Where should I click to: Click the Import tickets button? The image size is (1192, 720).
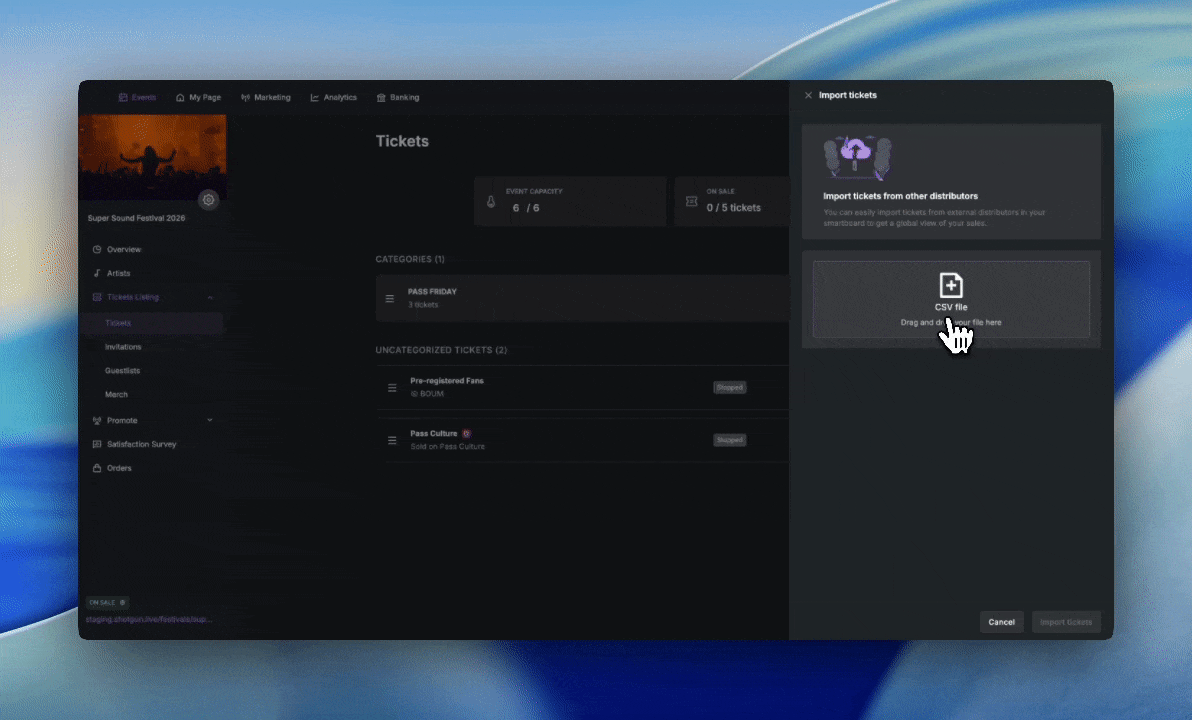[x=1066, y=622]
